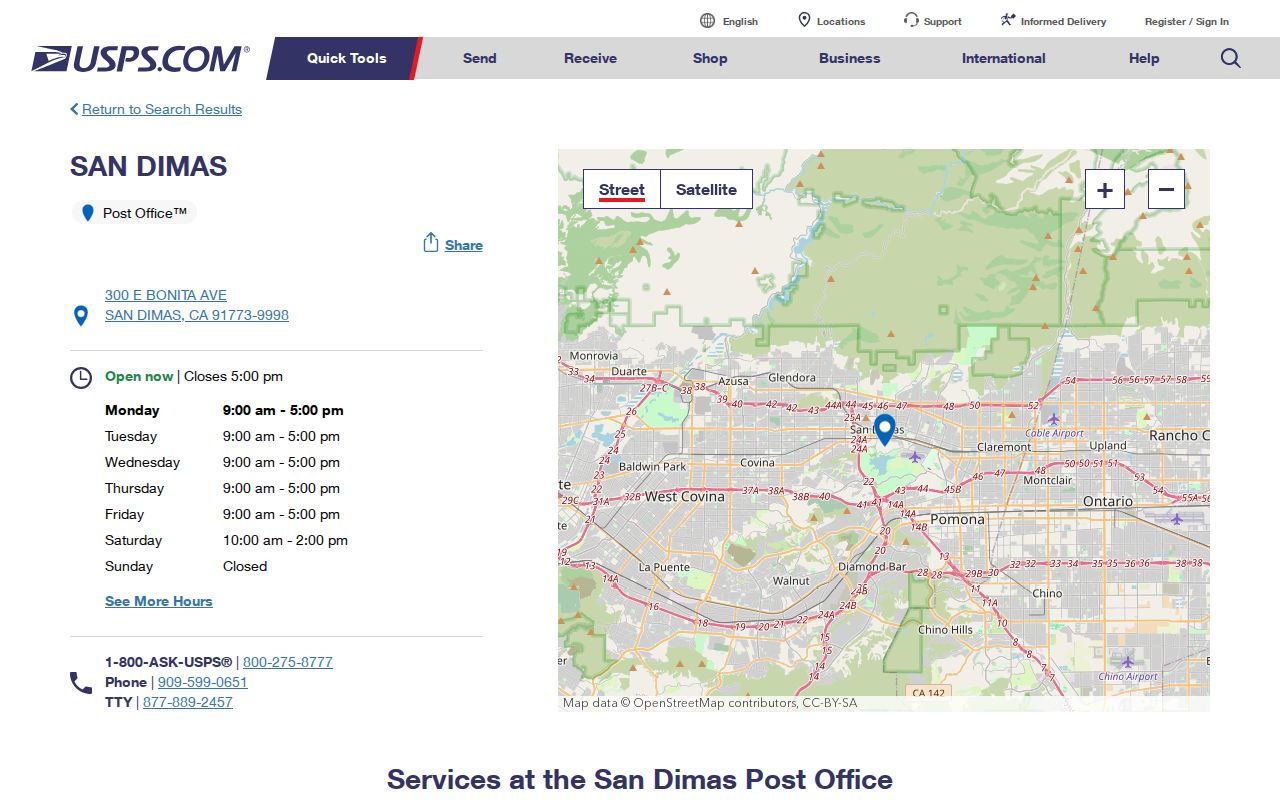Click the Monday 9:00 am - 5:00 pm hours
Image resolution: width=1280 pixels, height=800 pixels.
pos(283,410)
